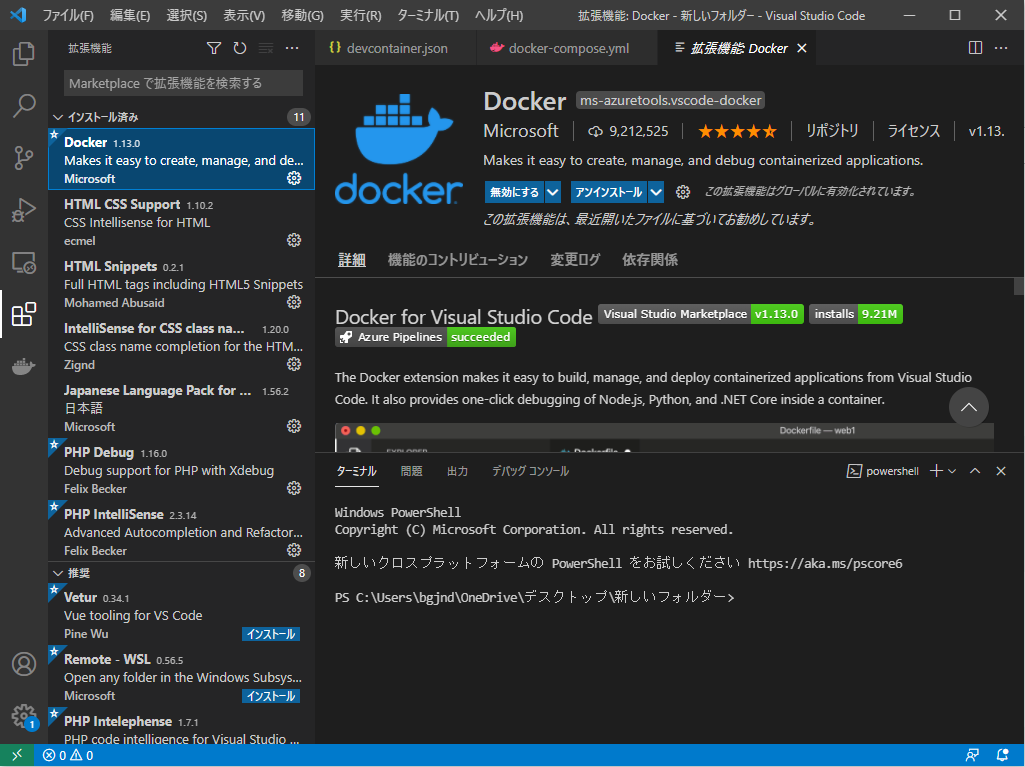This screenshot has height=767, width=1025.
Task: Click the filter extensions funnel icon
Action: (214, 48)
